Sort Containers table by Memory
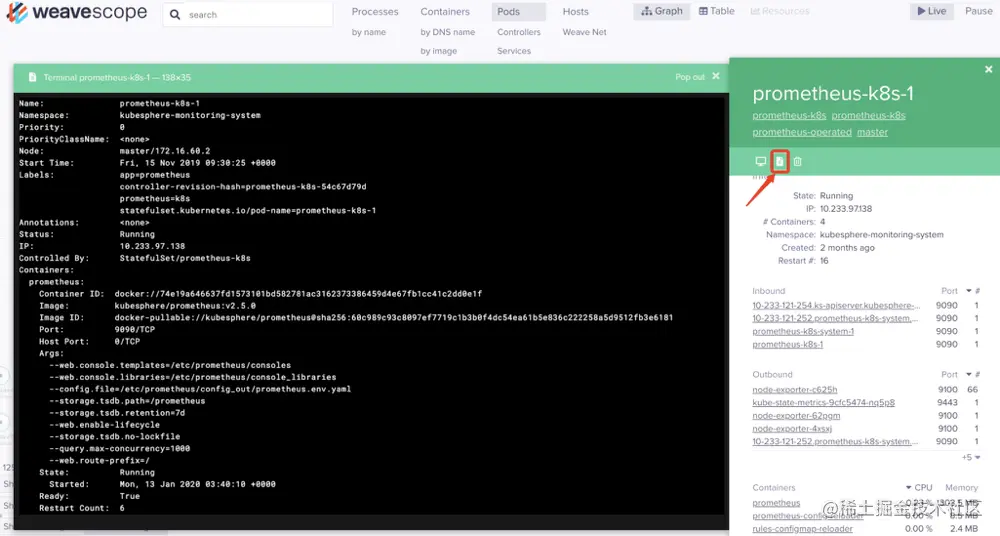The width and height of the screenshot is (1000, 536). [x=961, y=488]
